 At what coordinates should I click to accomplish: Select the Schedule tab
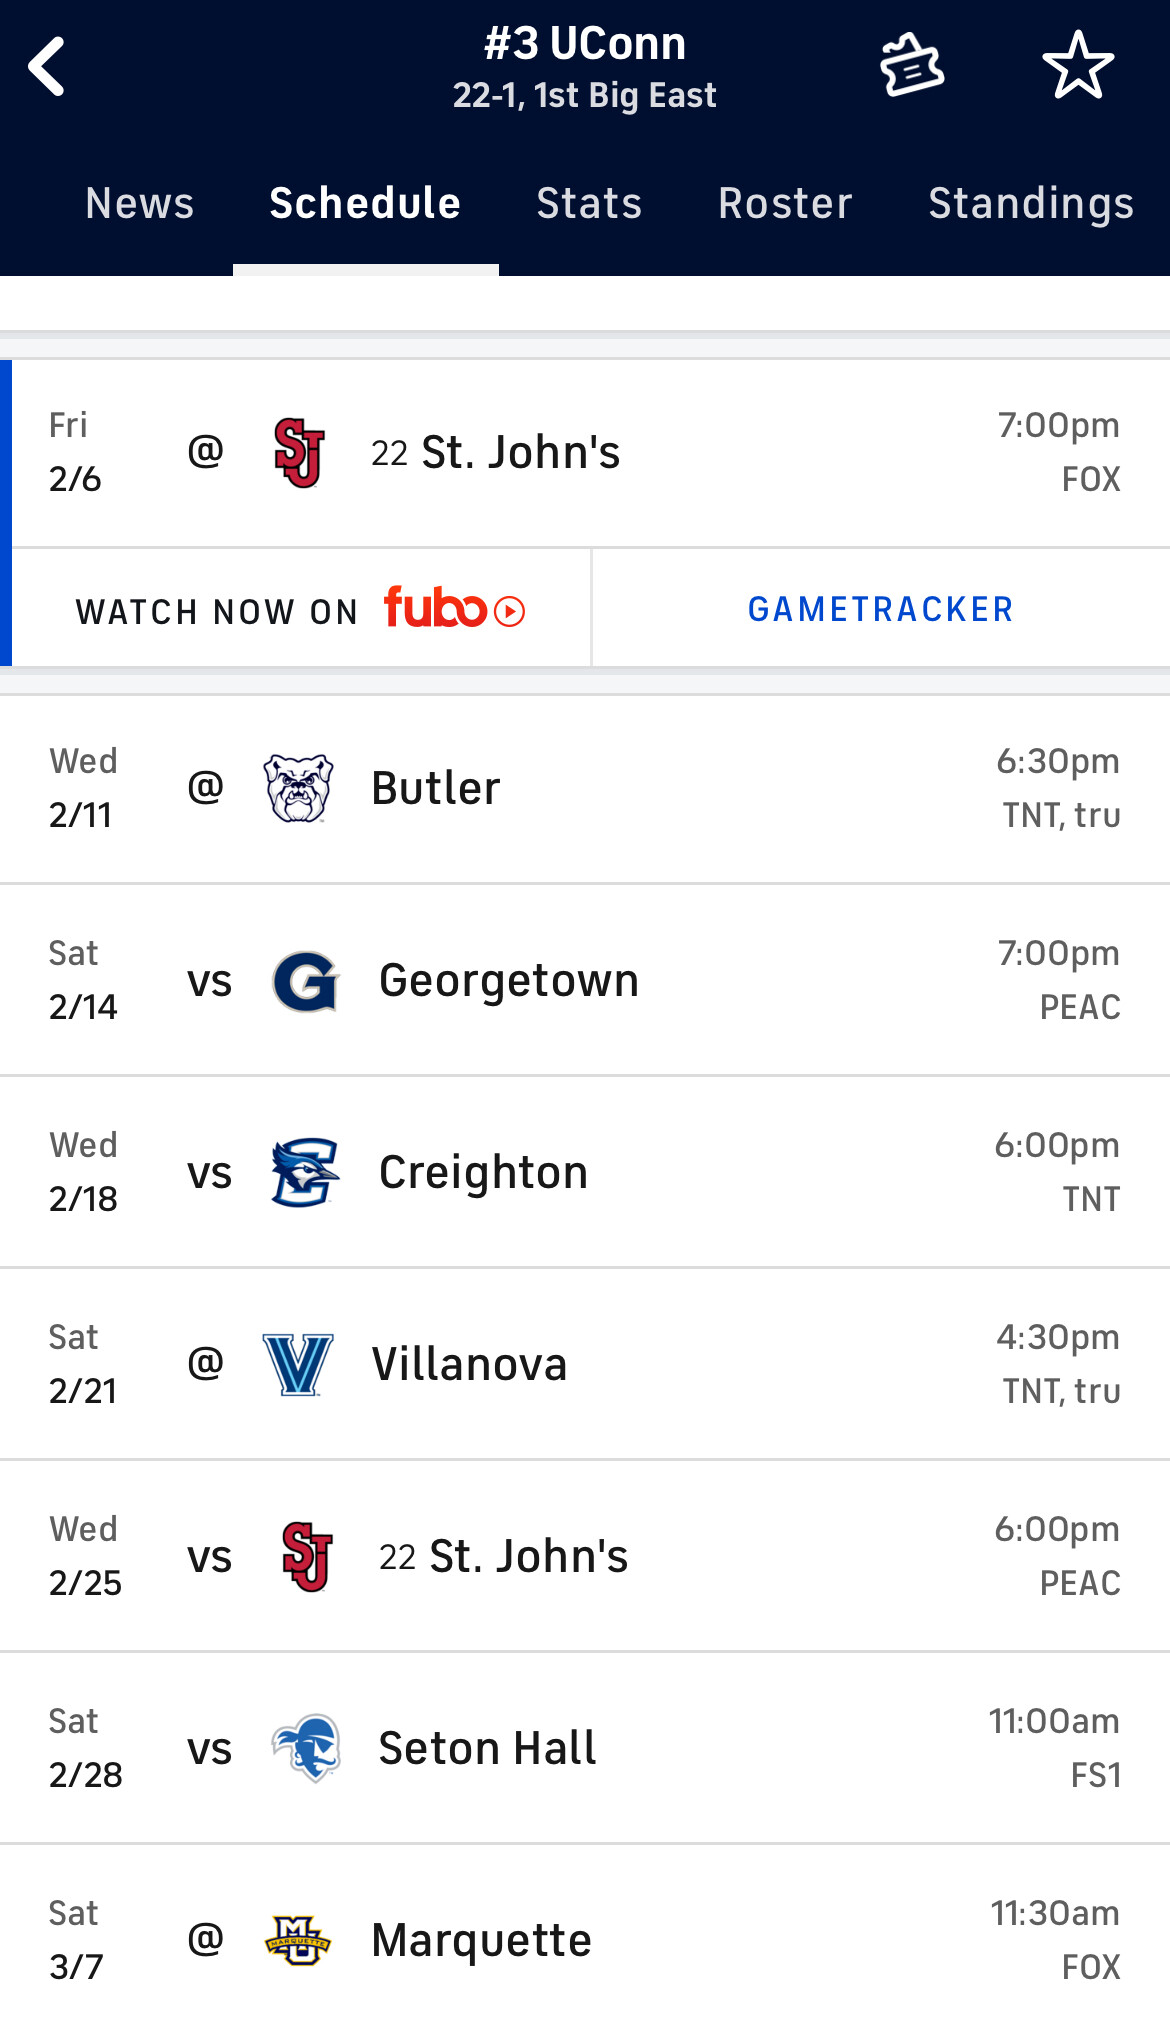click(365, 203)
